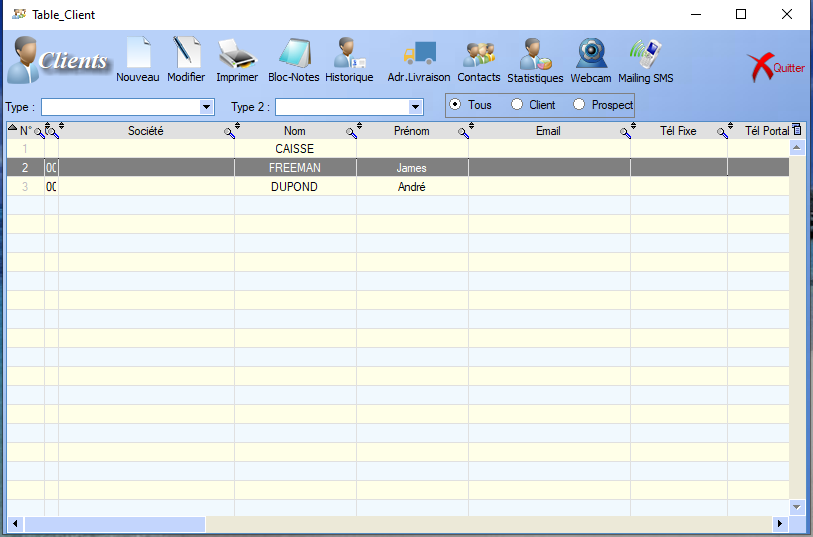The image size is (813, 537).
Task: Open Modifier to edit the client
Action: [x=186, y=58]
